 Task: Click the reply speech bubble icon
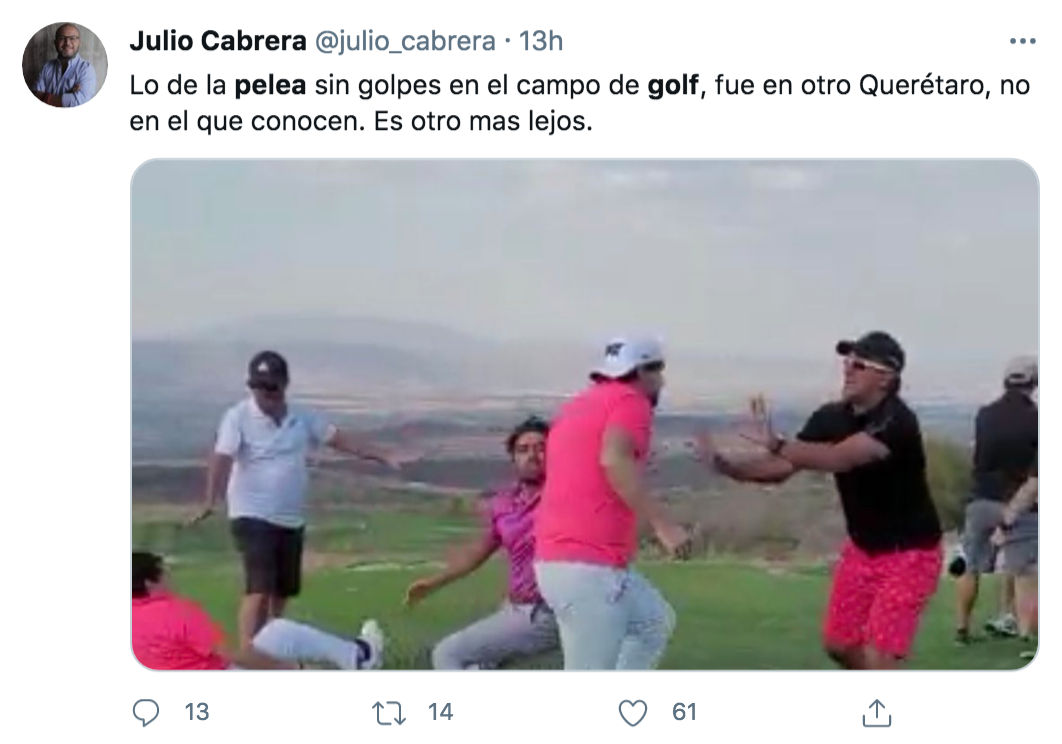pos(146,712)
